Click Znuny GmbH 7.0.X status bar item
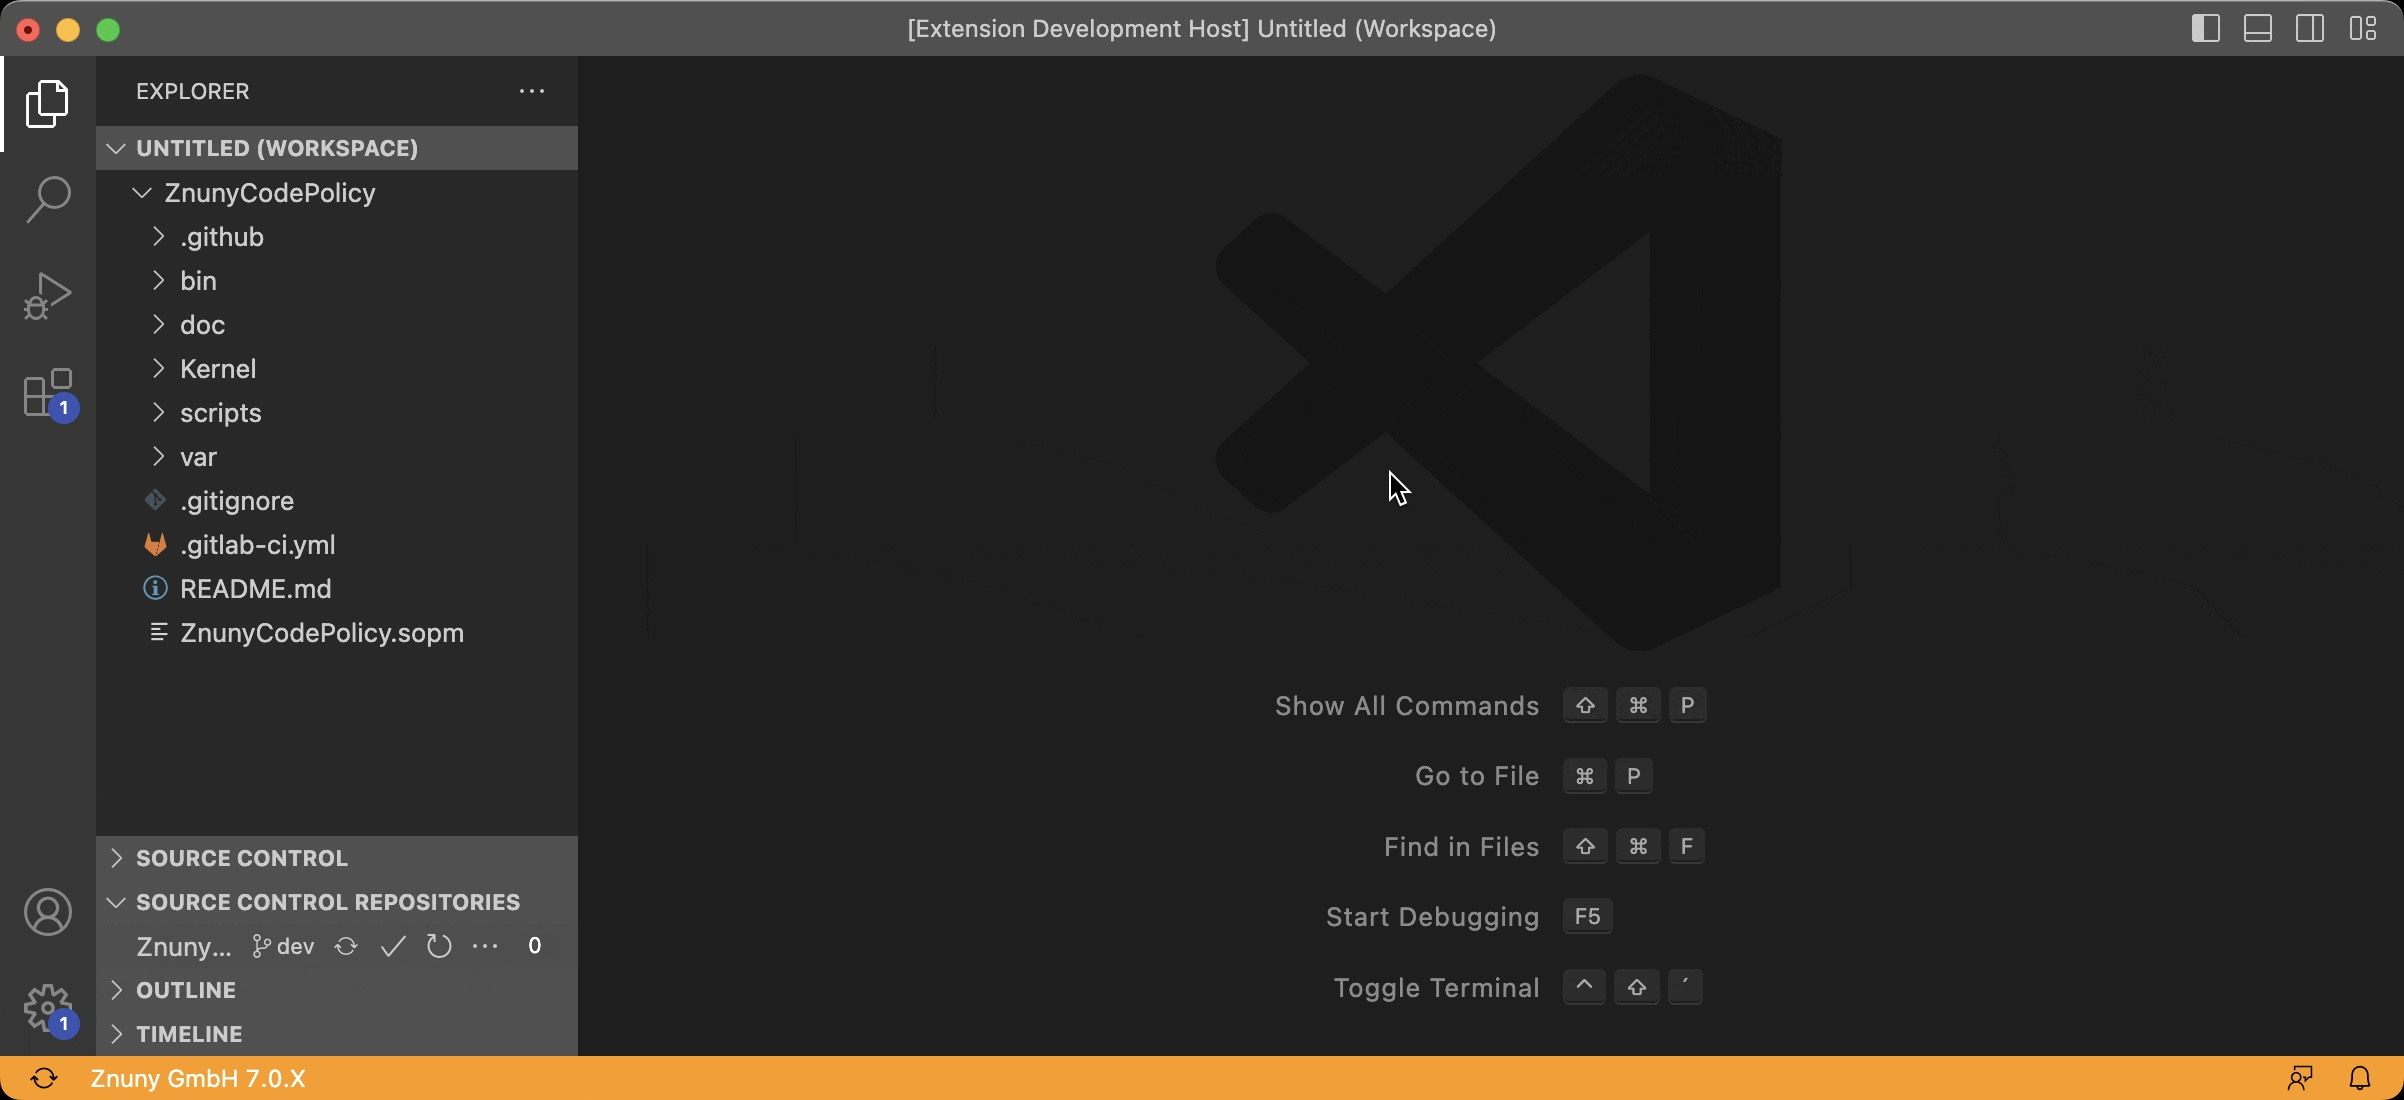Screen dimensions: 2404x1100 click(197, 1078)
